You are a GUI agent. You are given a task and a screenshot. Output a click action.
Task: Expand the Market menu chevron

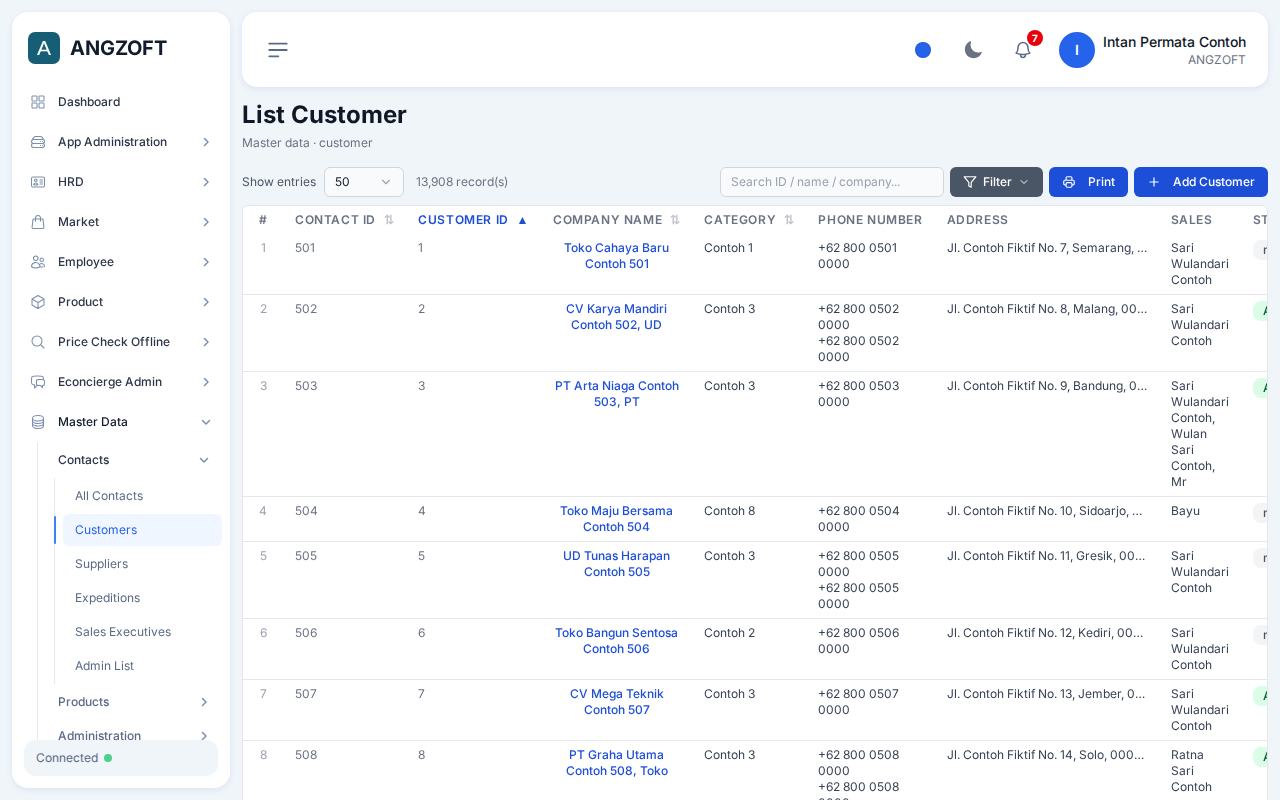point(206,222)
